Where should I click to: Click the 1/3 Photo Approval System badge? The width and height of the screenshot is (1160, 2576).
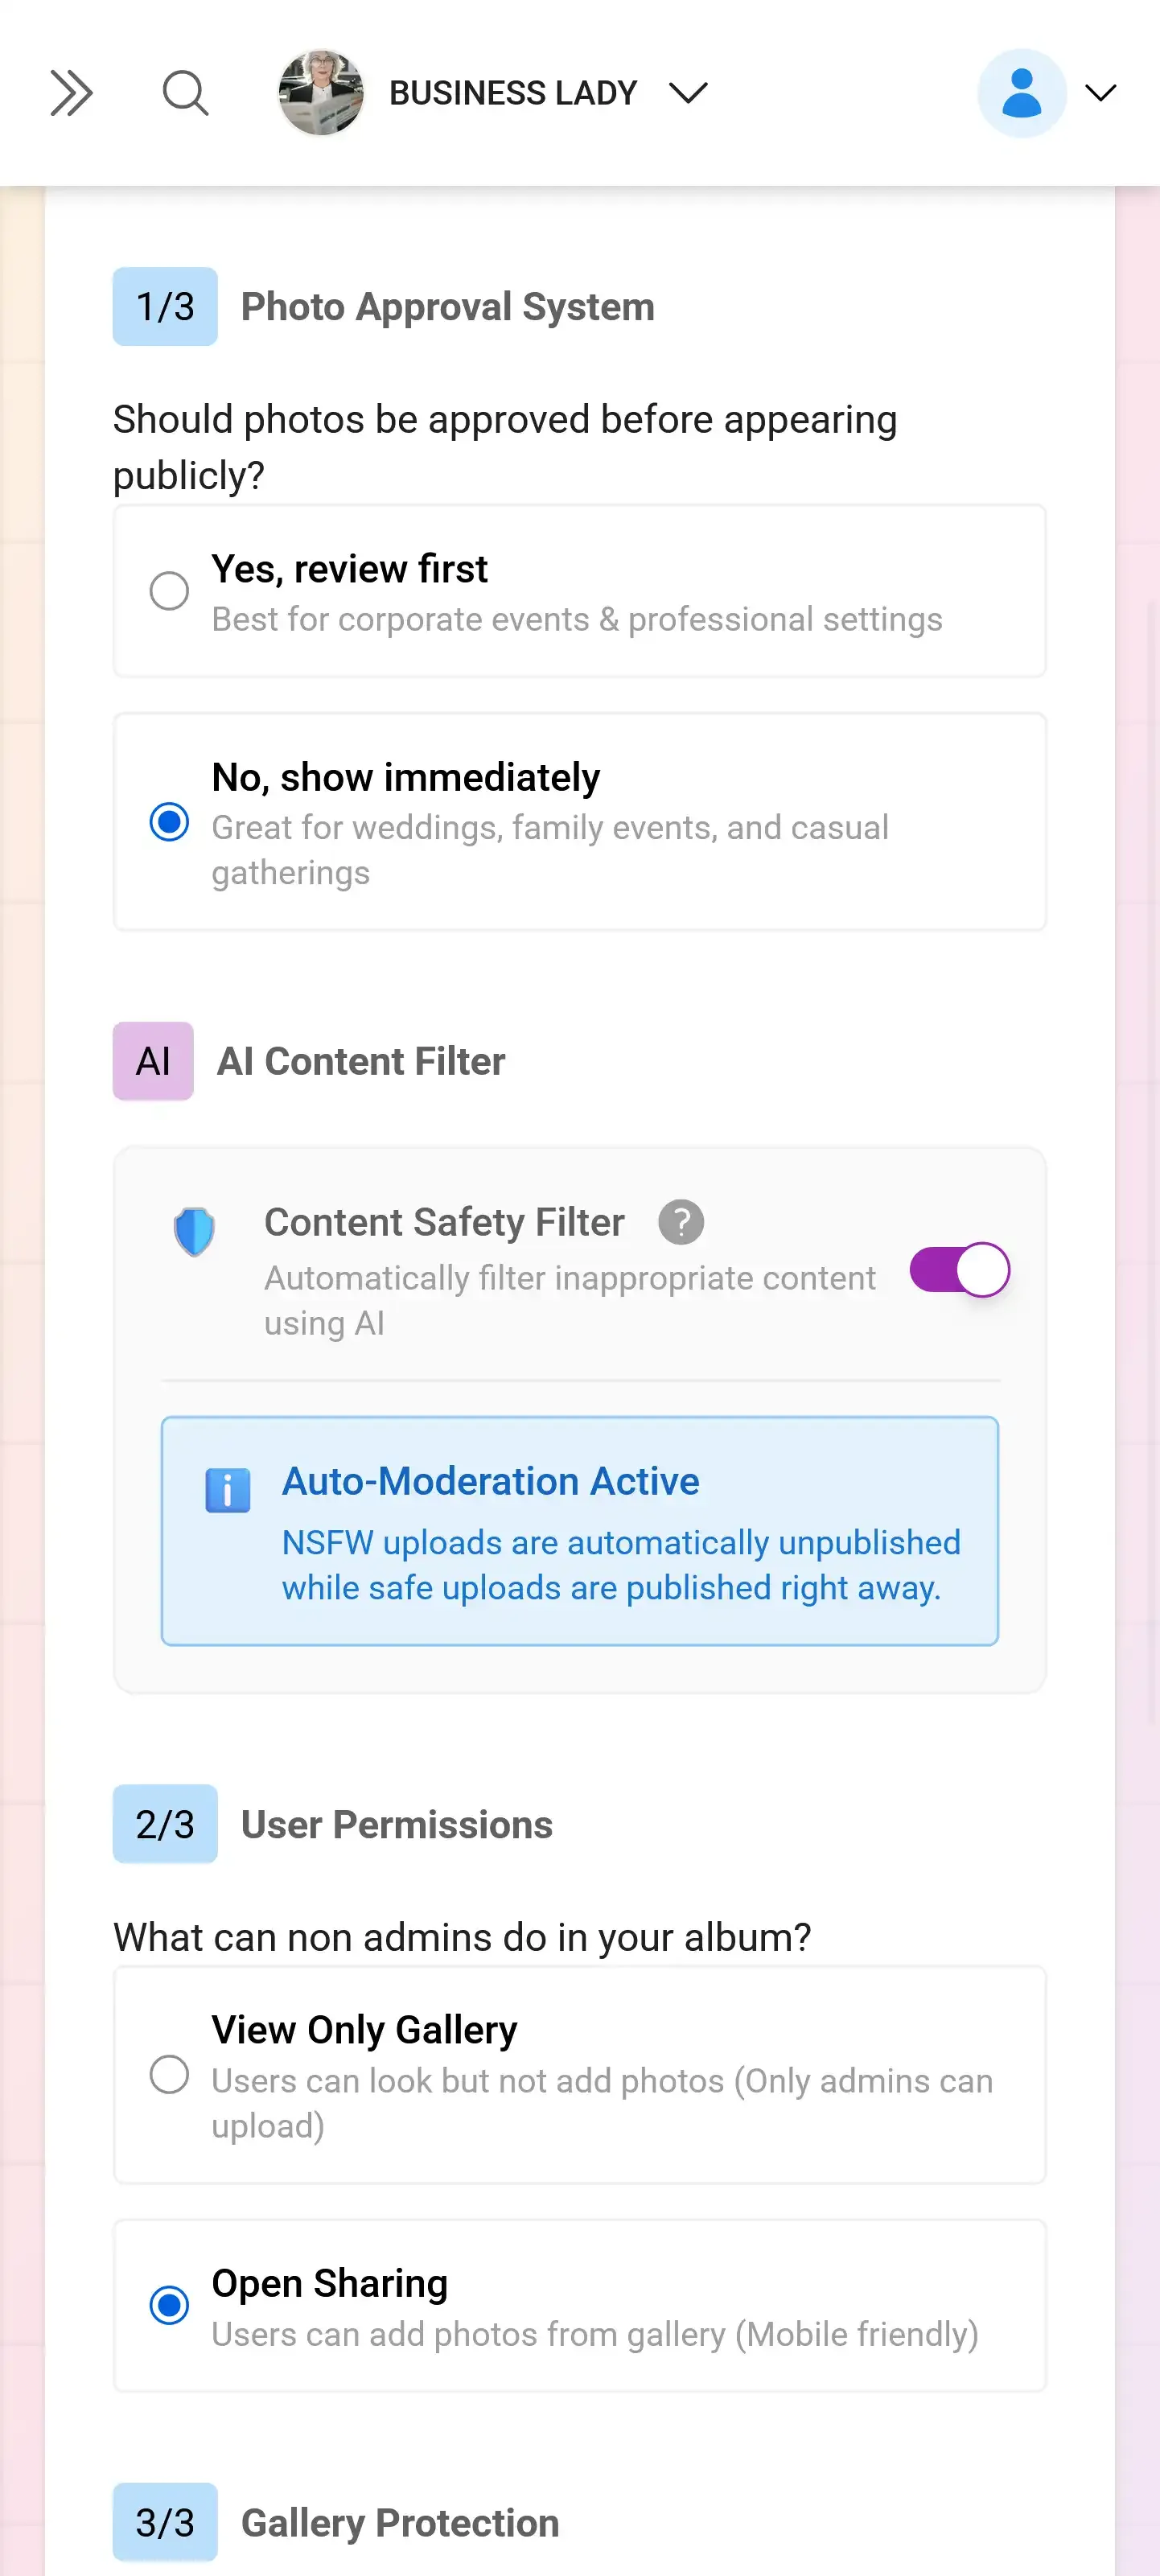click(165, 306)
